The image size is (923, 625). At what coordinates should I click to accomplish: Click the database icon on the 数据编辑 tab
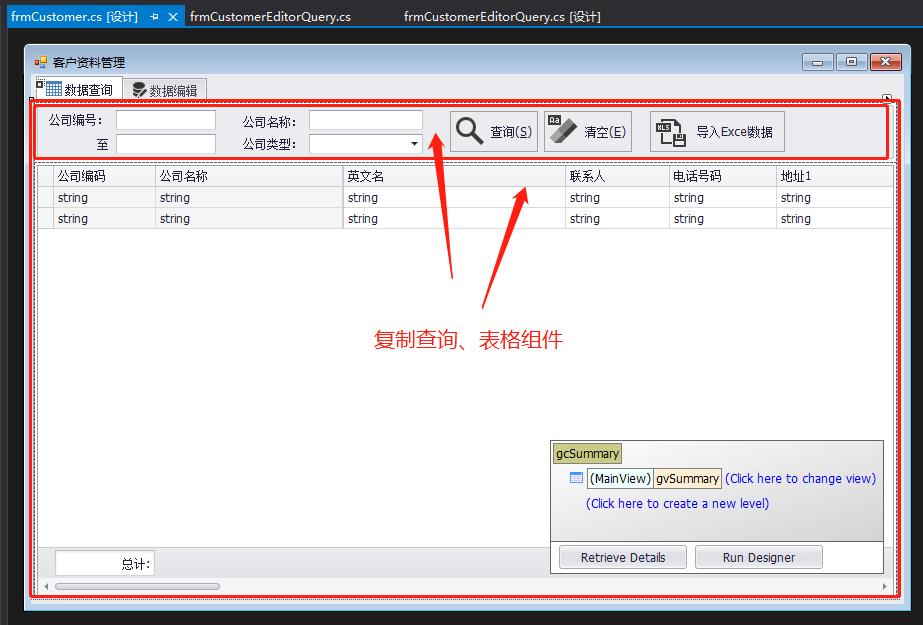140,87
